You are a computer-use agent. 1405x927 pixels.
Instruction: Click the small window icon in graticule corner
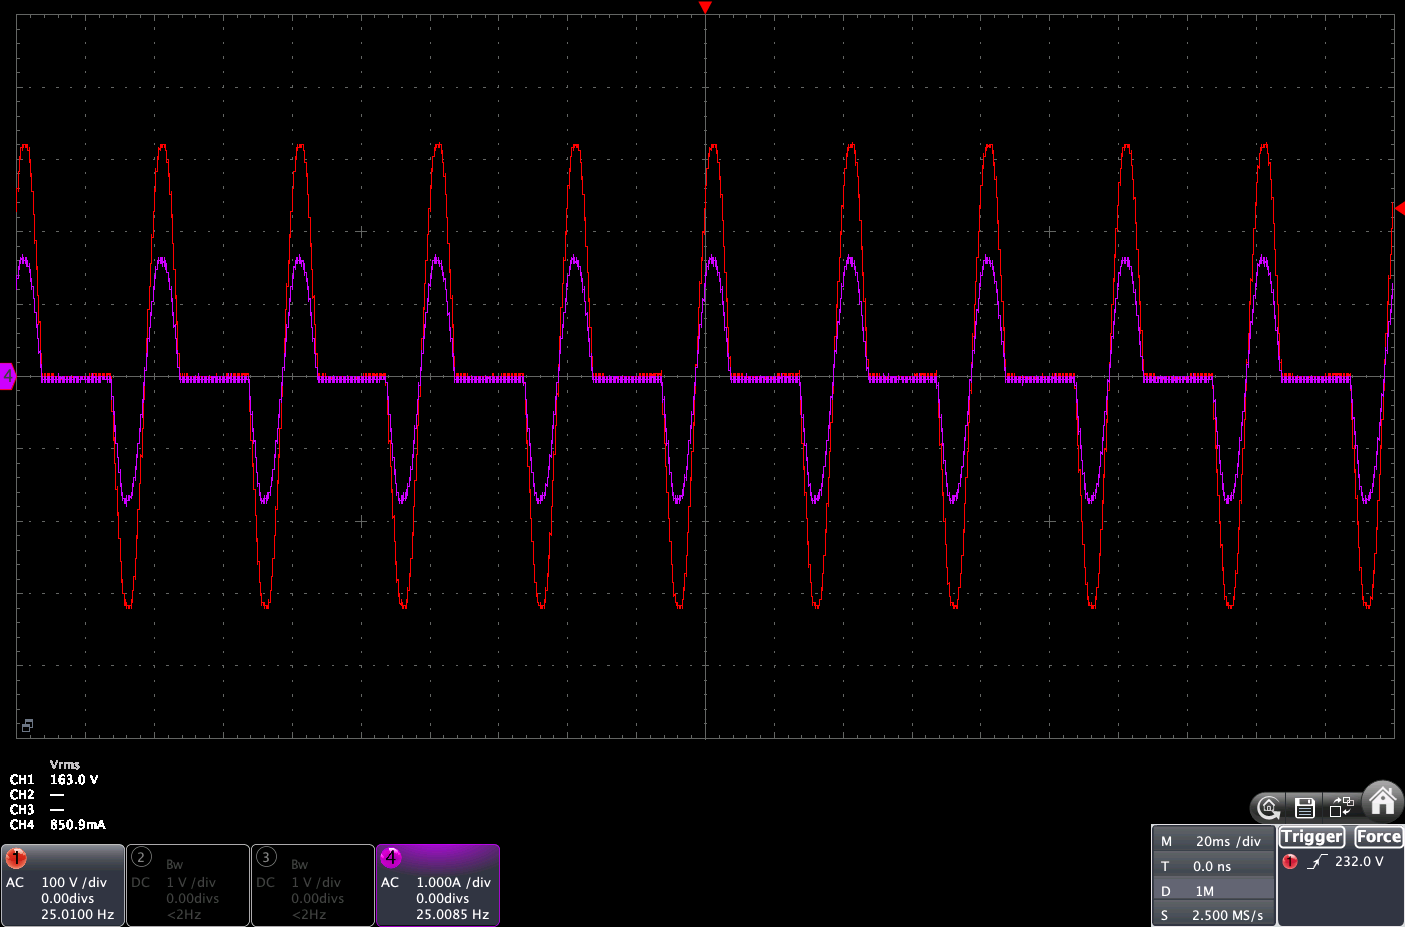point(27,725)
